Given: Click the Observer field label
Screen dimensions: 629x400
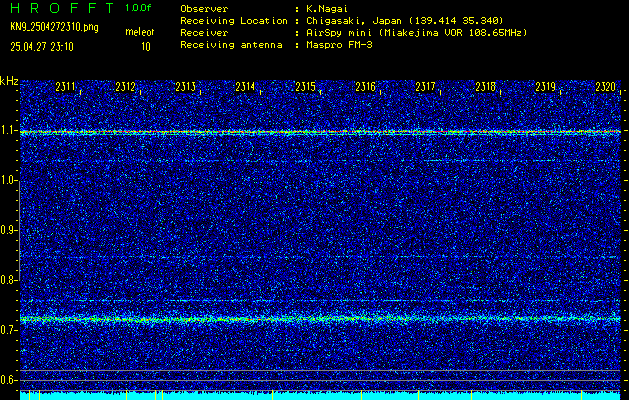Looking at the screenshot, I should click(x=204, y=8).
